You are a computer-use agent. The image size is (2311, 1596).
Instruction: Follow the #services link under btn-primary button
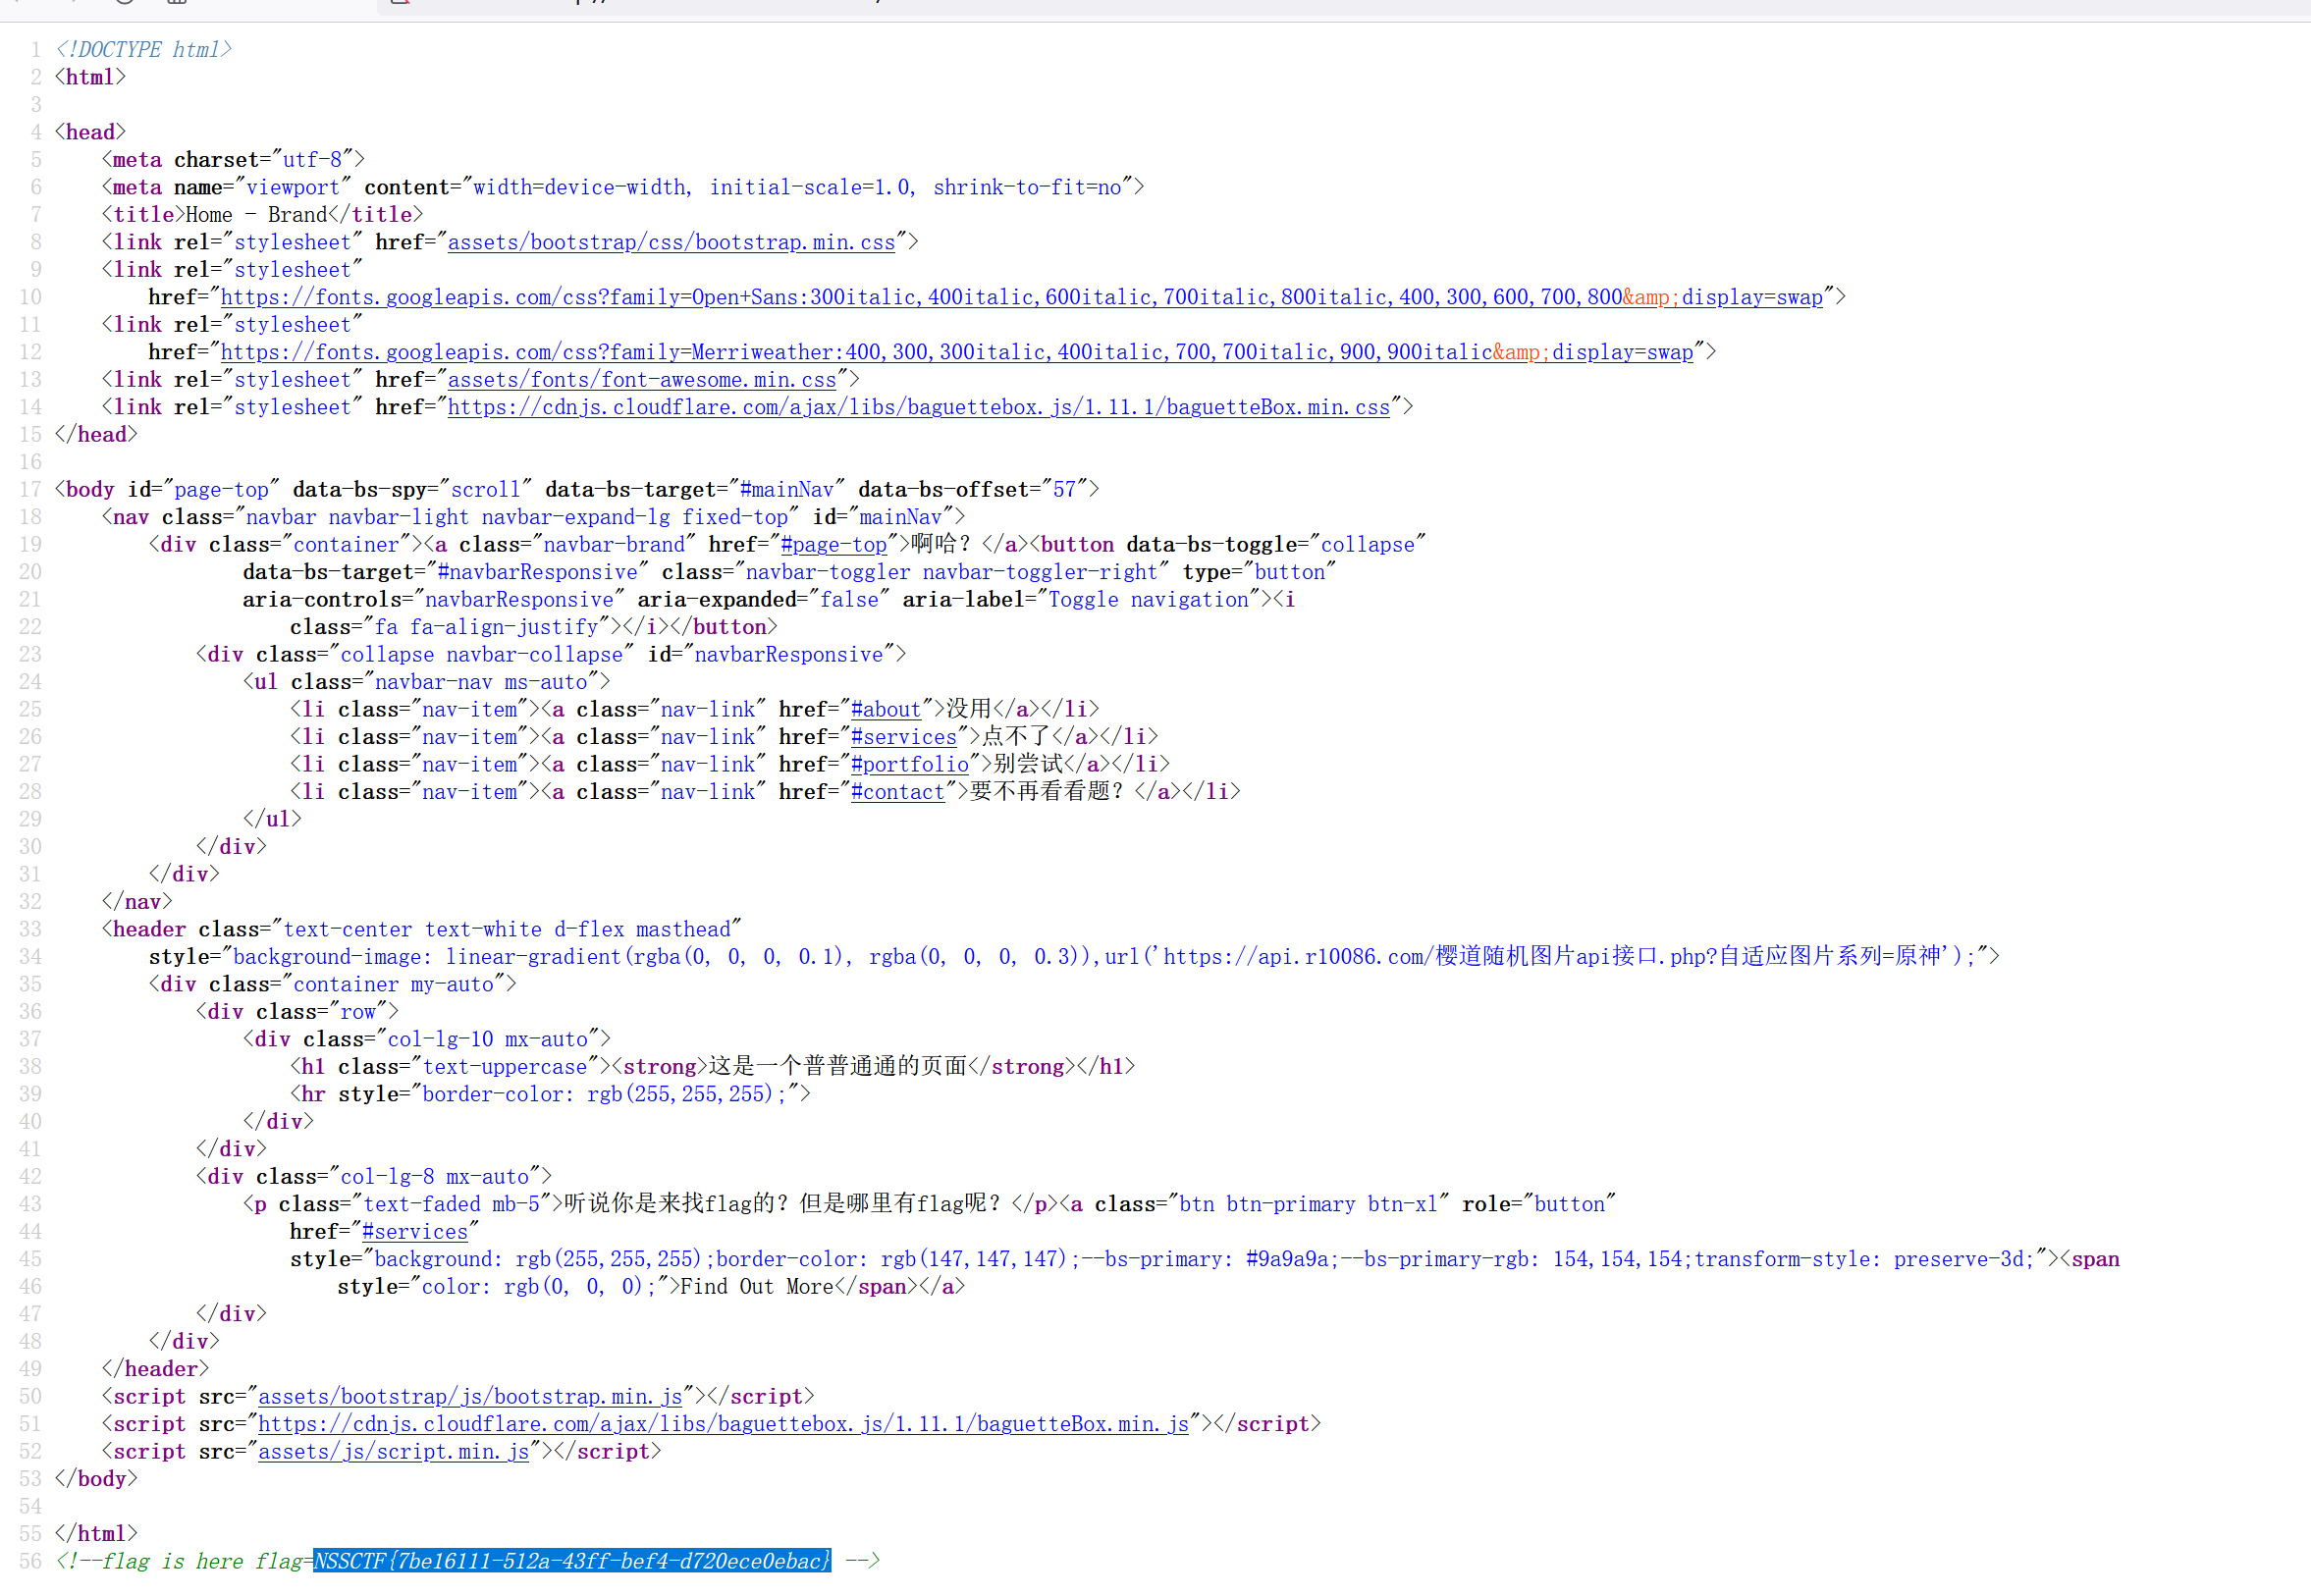pos(414,1232)
